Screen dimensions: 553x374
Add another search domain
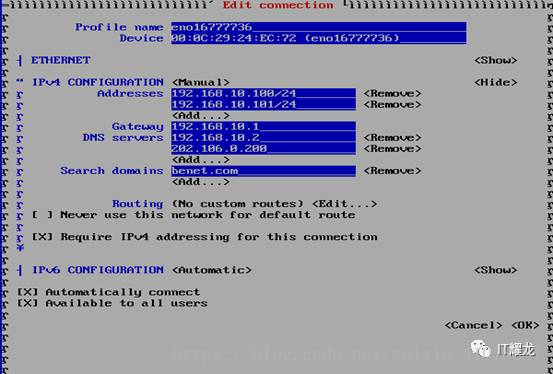point(201,182)
